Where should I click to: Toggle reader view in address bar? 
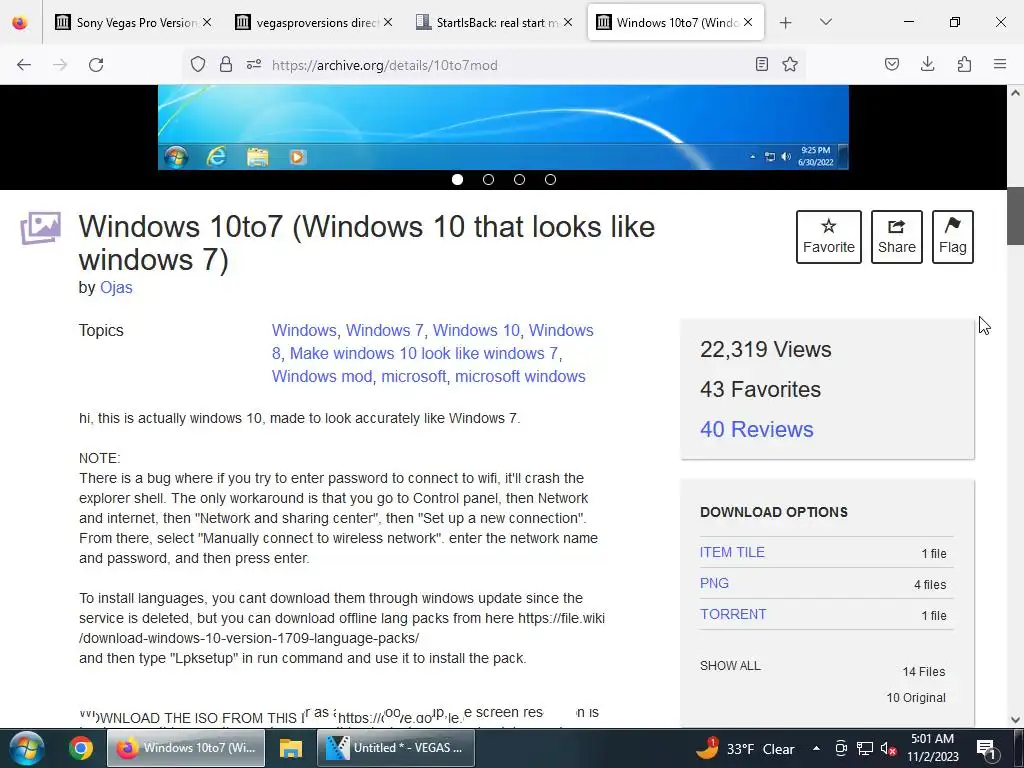761,65
